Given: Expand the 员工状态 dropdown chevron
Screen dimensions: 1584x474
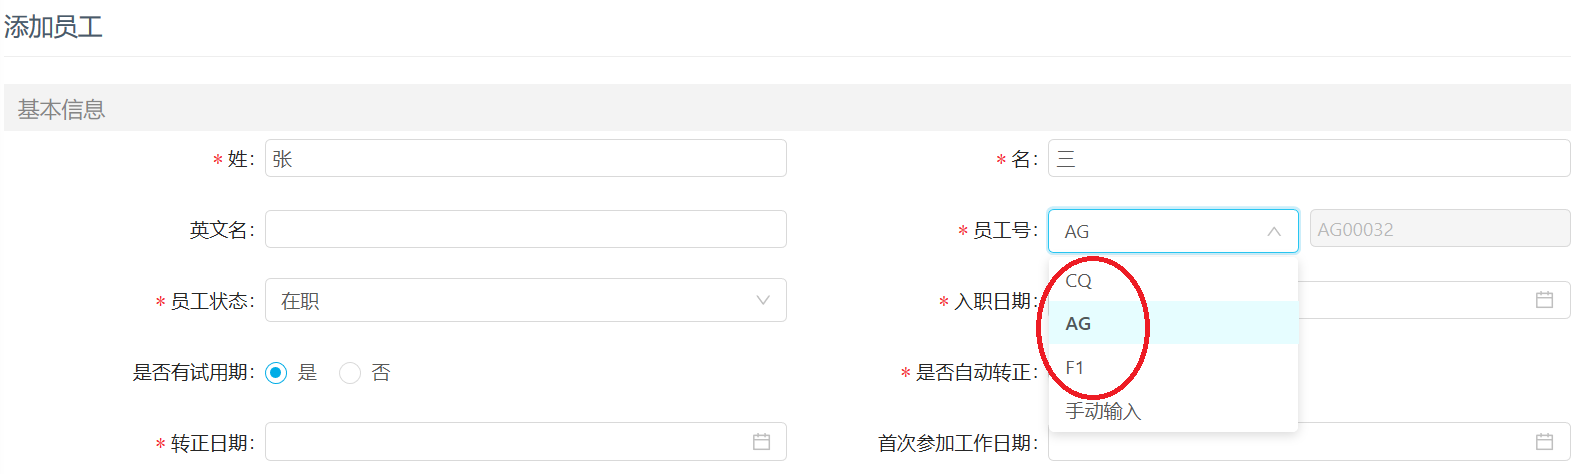Looking at the screenshot, I should [x=763, y=300].
